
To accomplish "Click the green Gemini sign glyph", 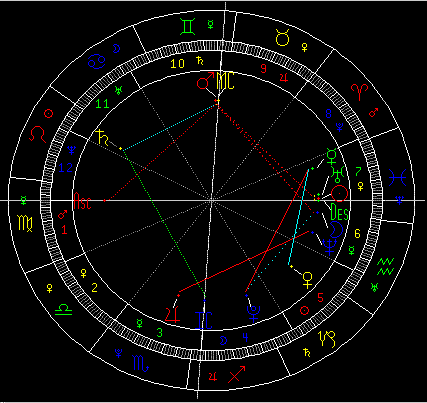I will [188, 27].
